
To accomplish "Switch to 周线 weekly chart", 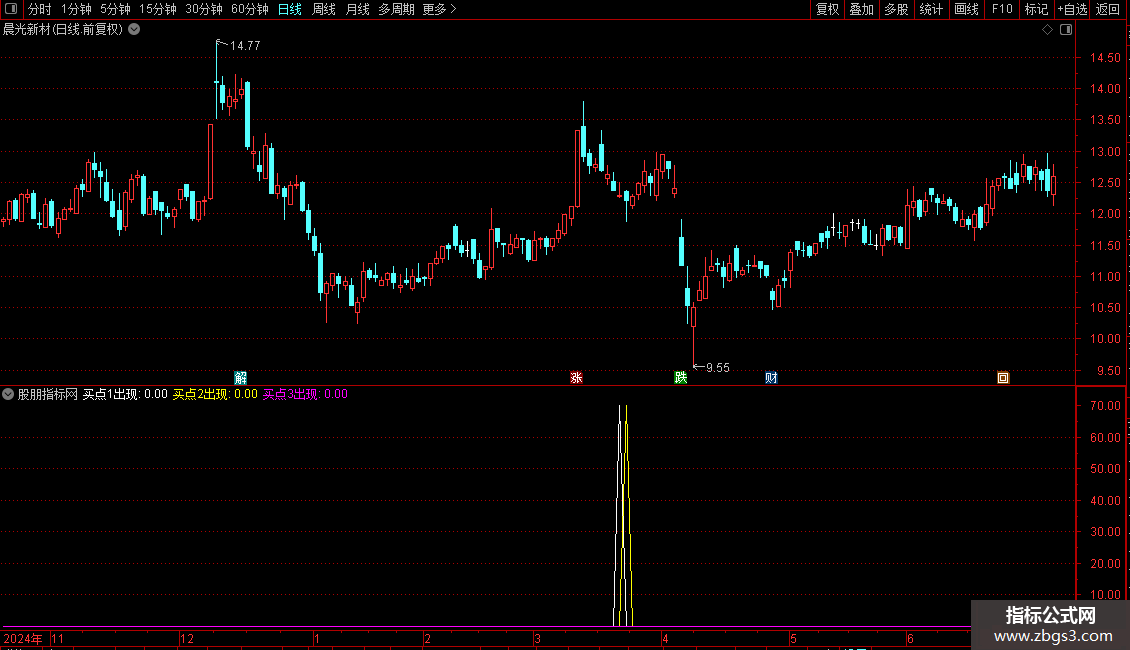I will (324, 9).
